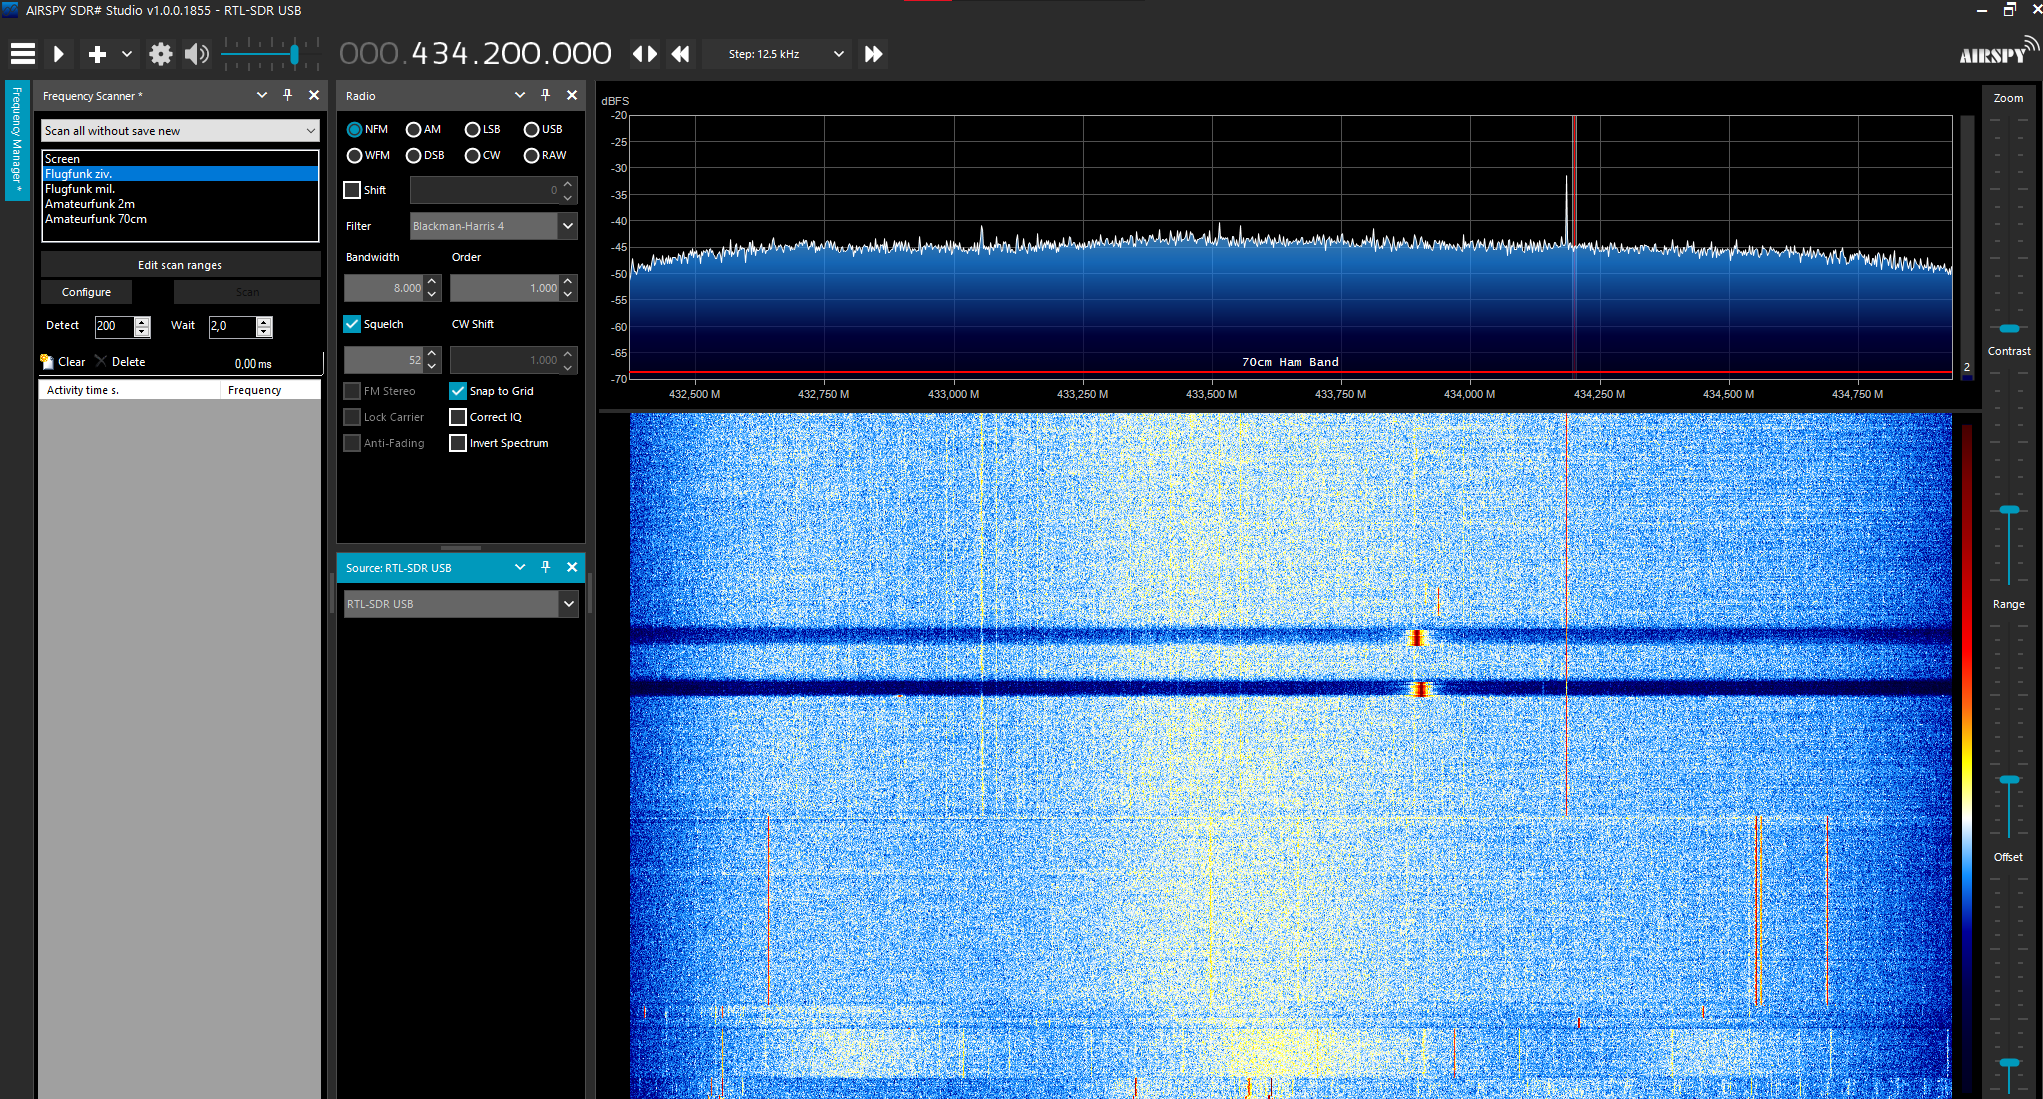Viewport: 2043px width, 1099px height.
Task: Toggle the Squelch checkbox
Action: coord(352,324)
